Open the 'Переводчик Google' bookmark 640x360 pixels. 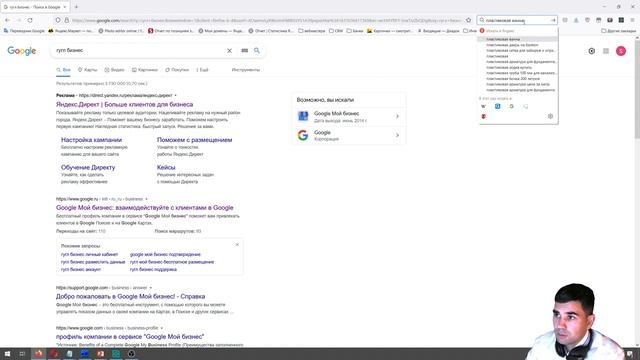24,31
